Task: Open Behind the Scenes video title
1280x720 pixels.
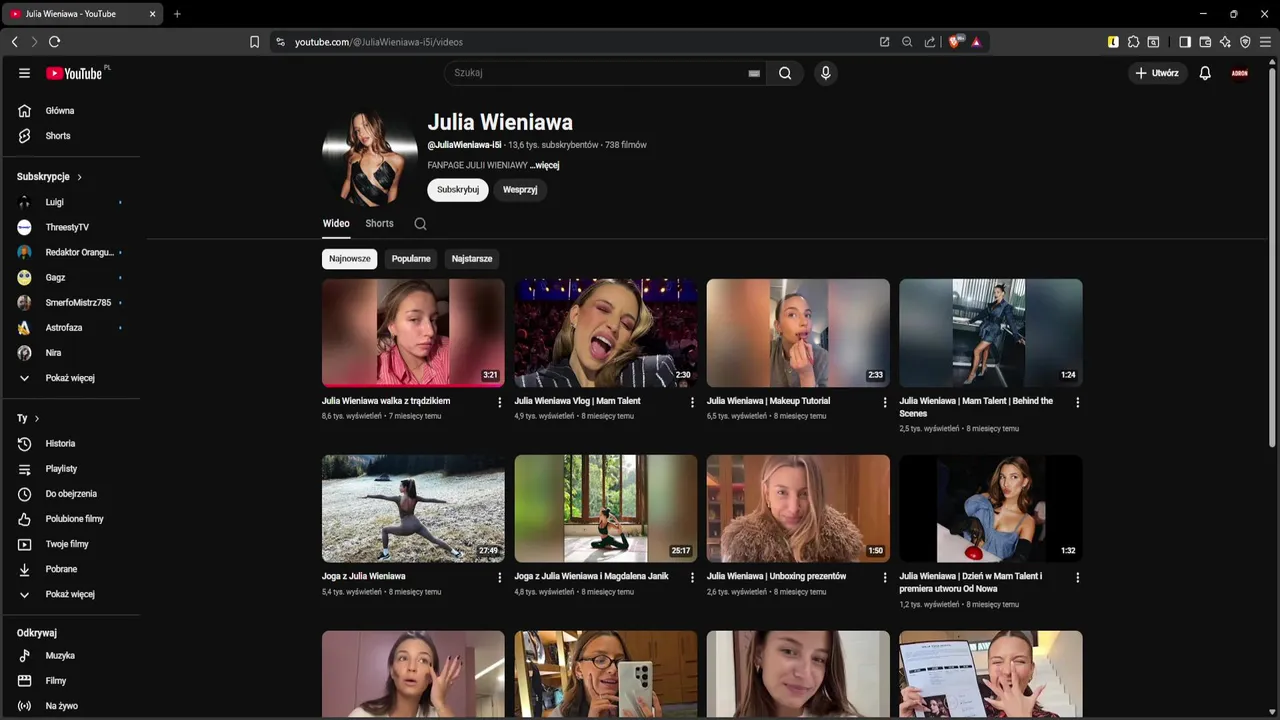Action: (x=976, y=407)
